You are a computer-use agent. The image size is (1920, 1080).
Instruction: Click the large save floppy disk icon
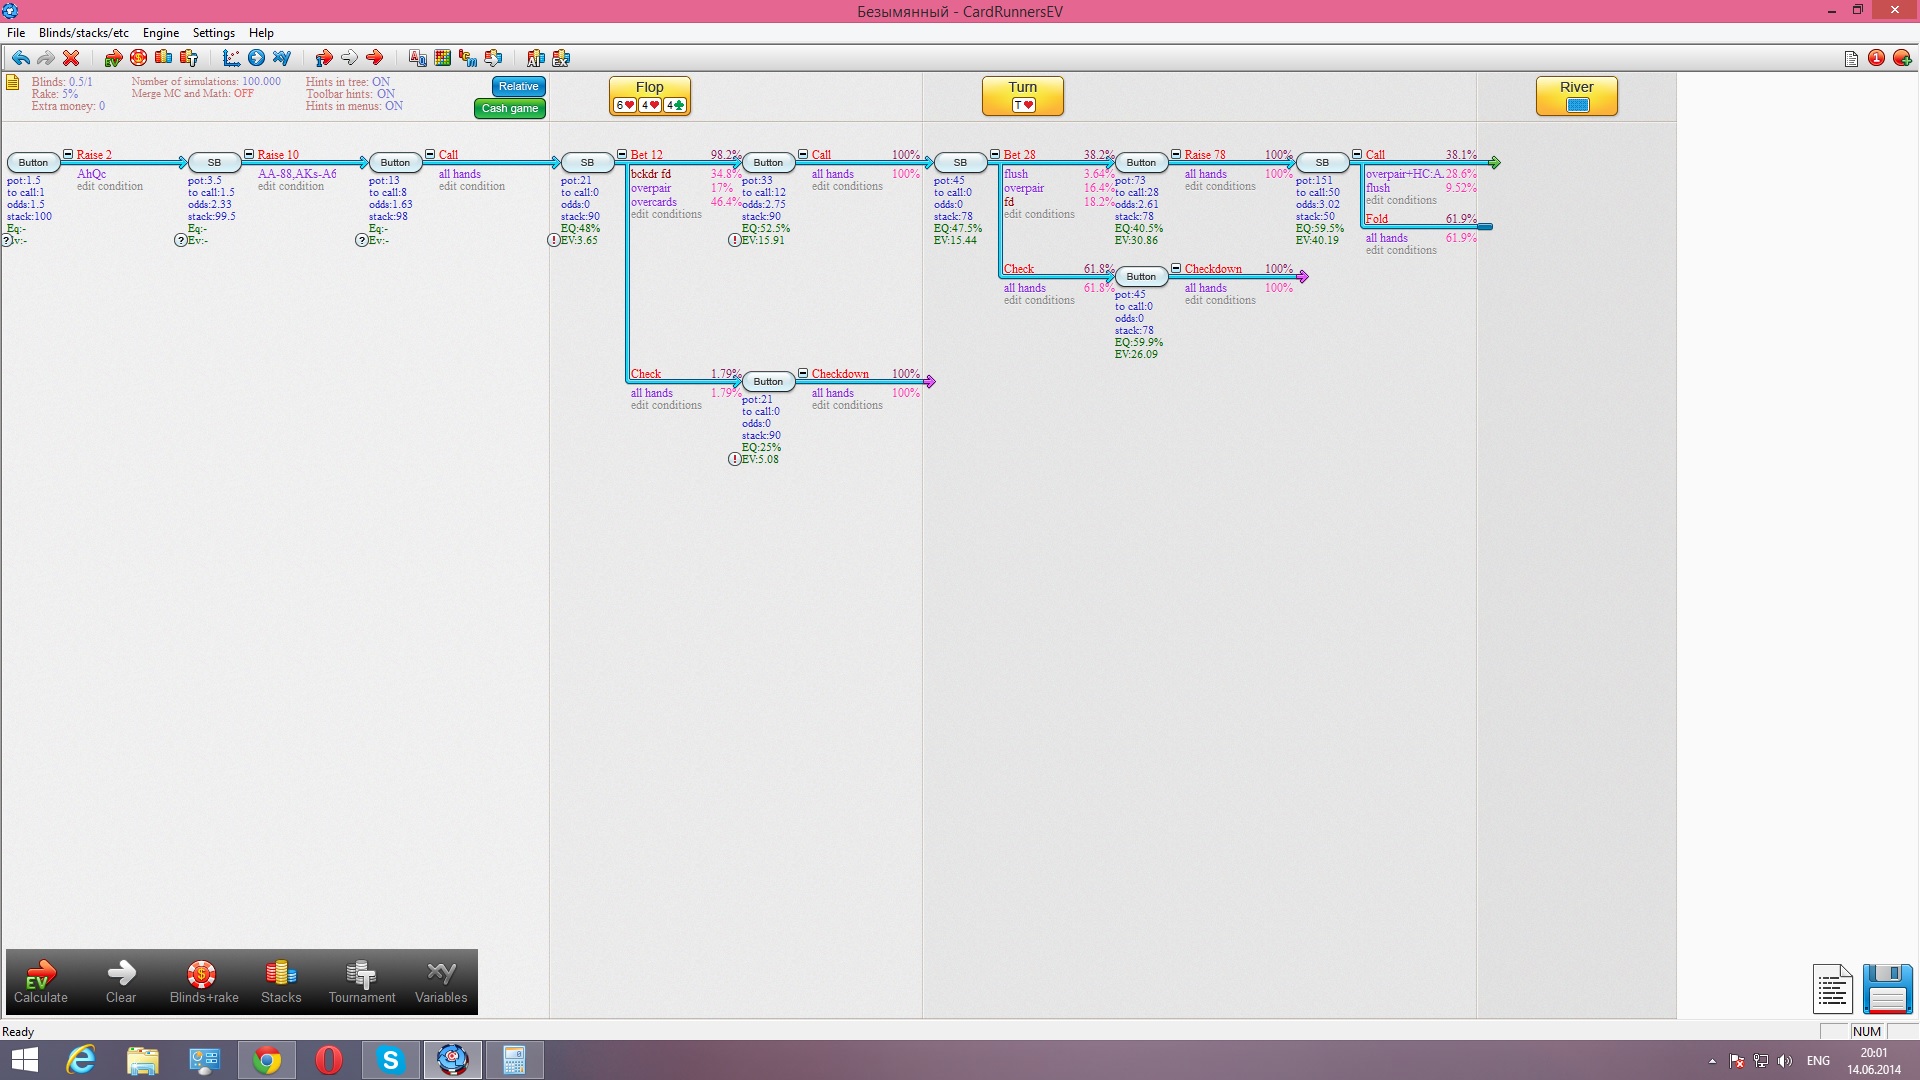tap(1887, 988)
